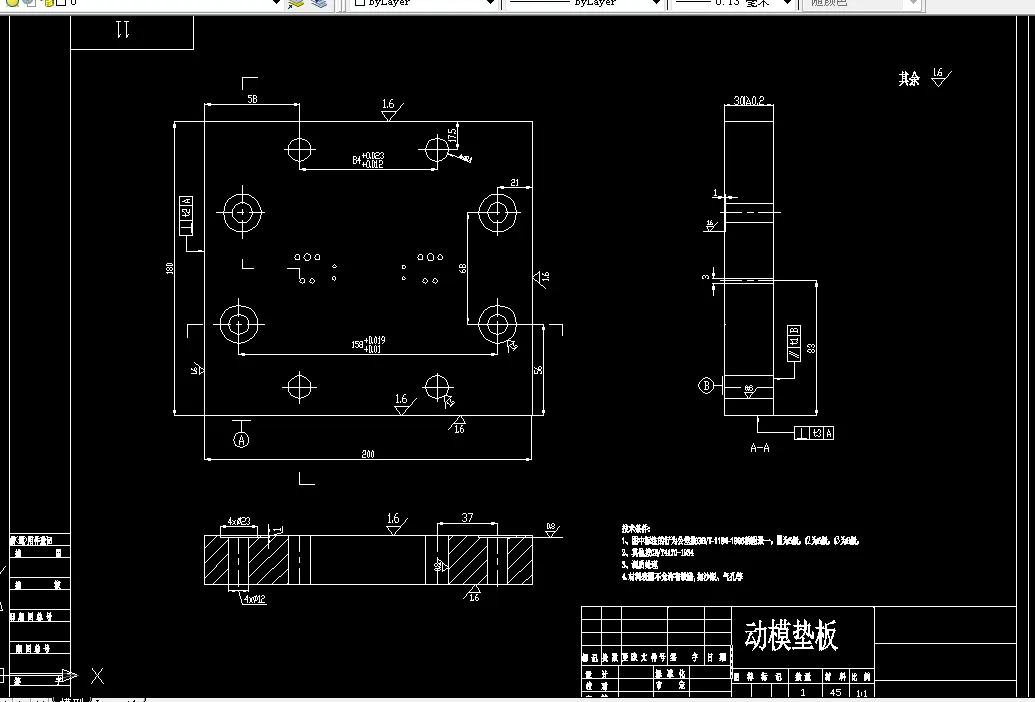Select the 4xø12 hole callout
The height and width of the screenshot is (702, 1035).
(254, 600)
